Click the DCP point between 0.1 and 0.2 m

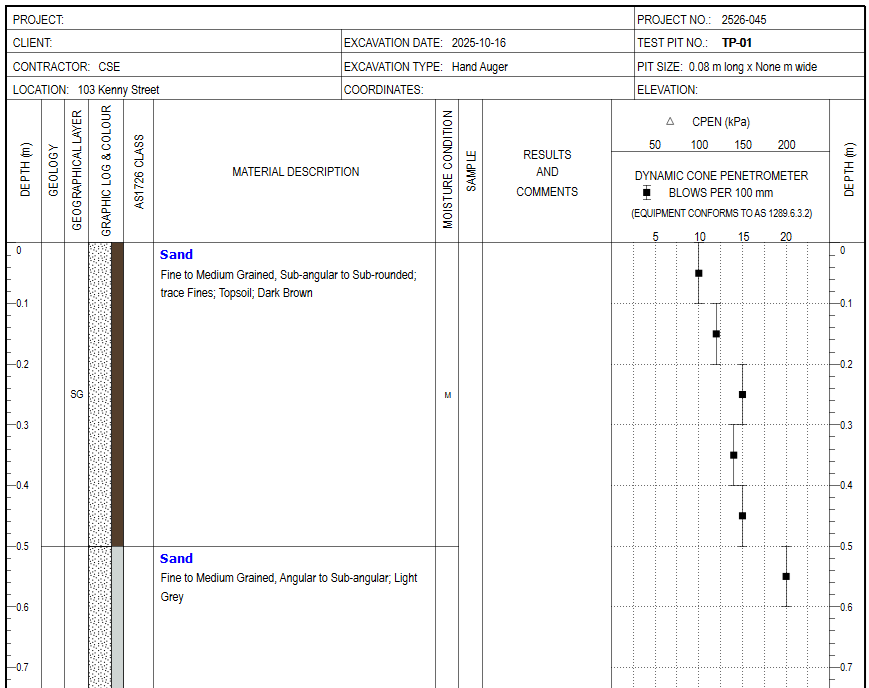pyautogui.click(x=716, y=334)
